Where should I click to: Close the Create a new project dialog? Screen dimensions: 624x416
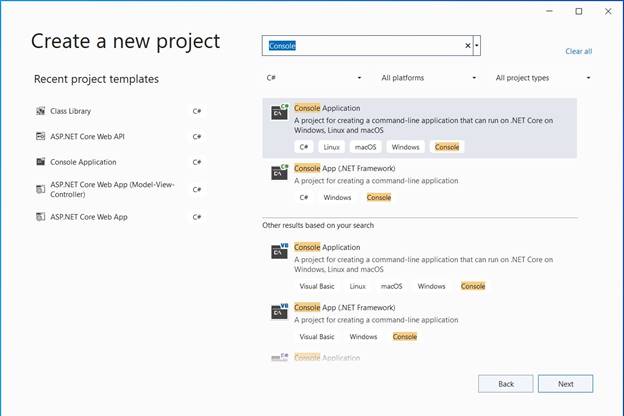pyautogui.click(x=608, y=12)
